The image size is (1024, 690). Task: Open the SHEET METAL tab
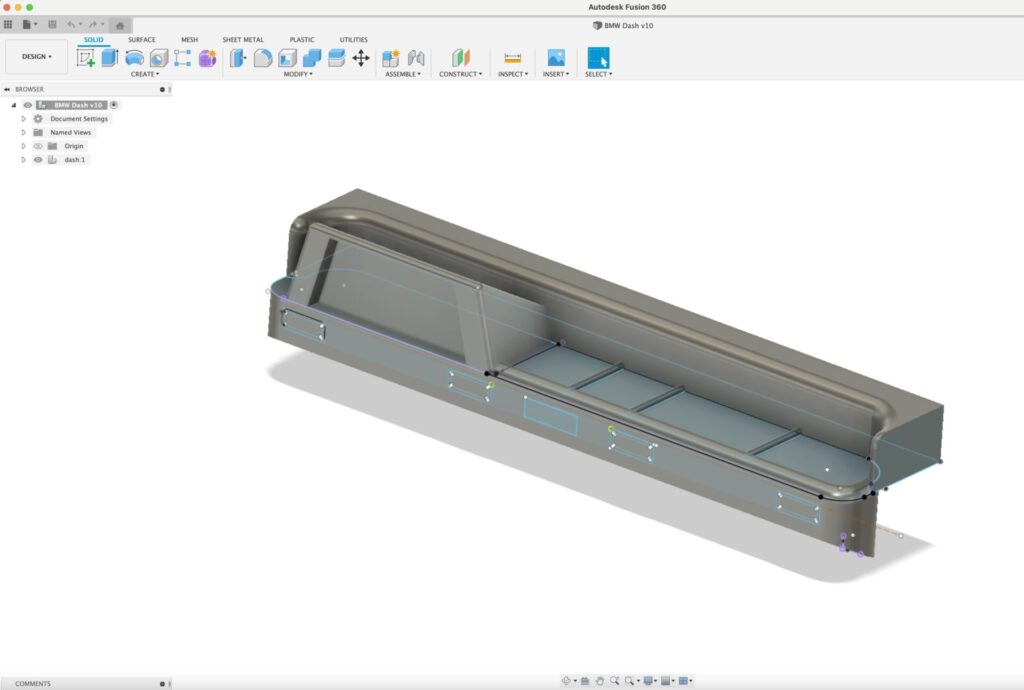tap(243, 40)
